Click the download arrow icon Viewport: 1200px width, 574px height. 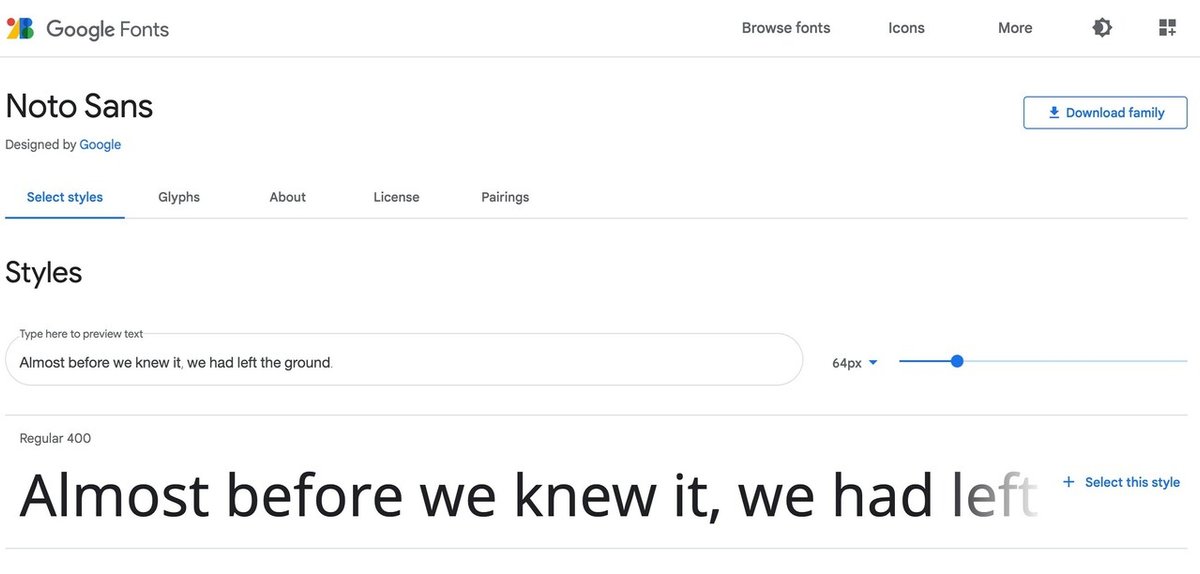click(1053, 113)
